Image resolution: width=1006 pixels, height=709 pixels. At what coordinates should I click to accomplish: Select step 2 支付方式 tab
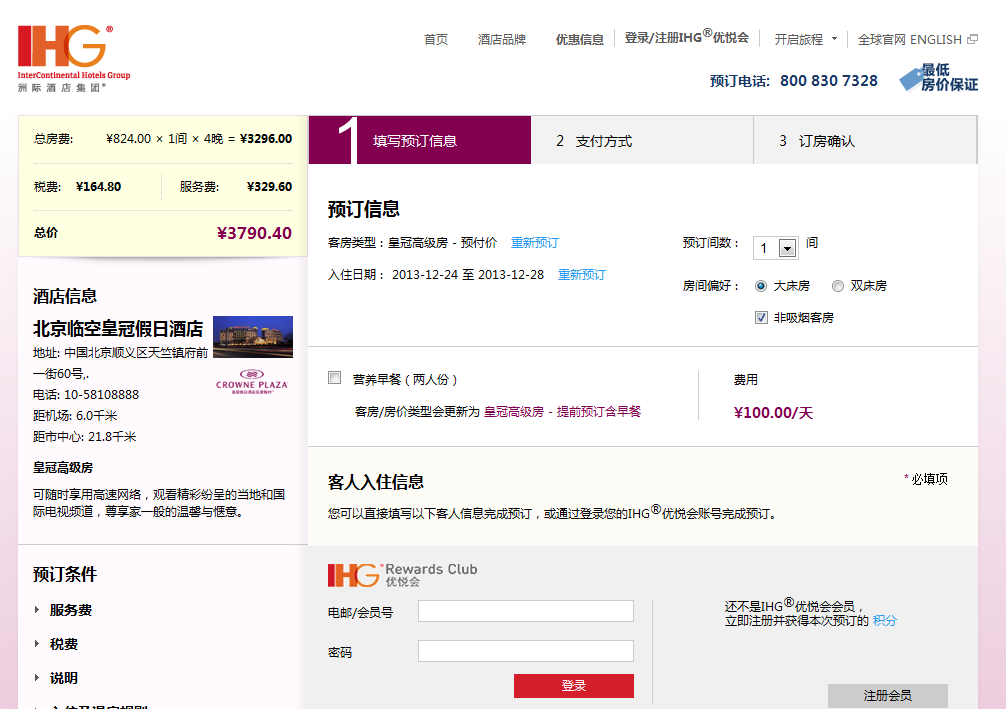click(x=642, y=141)
